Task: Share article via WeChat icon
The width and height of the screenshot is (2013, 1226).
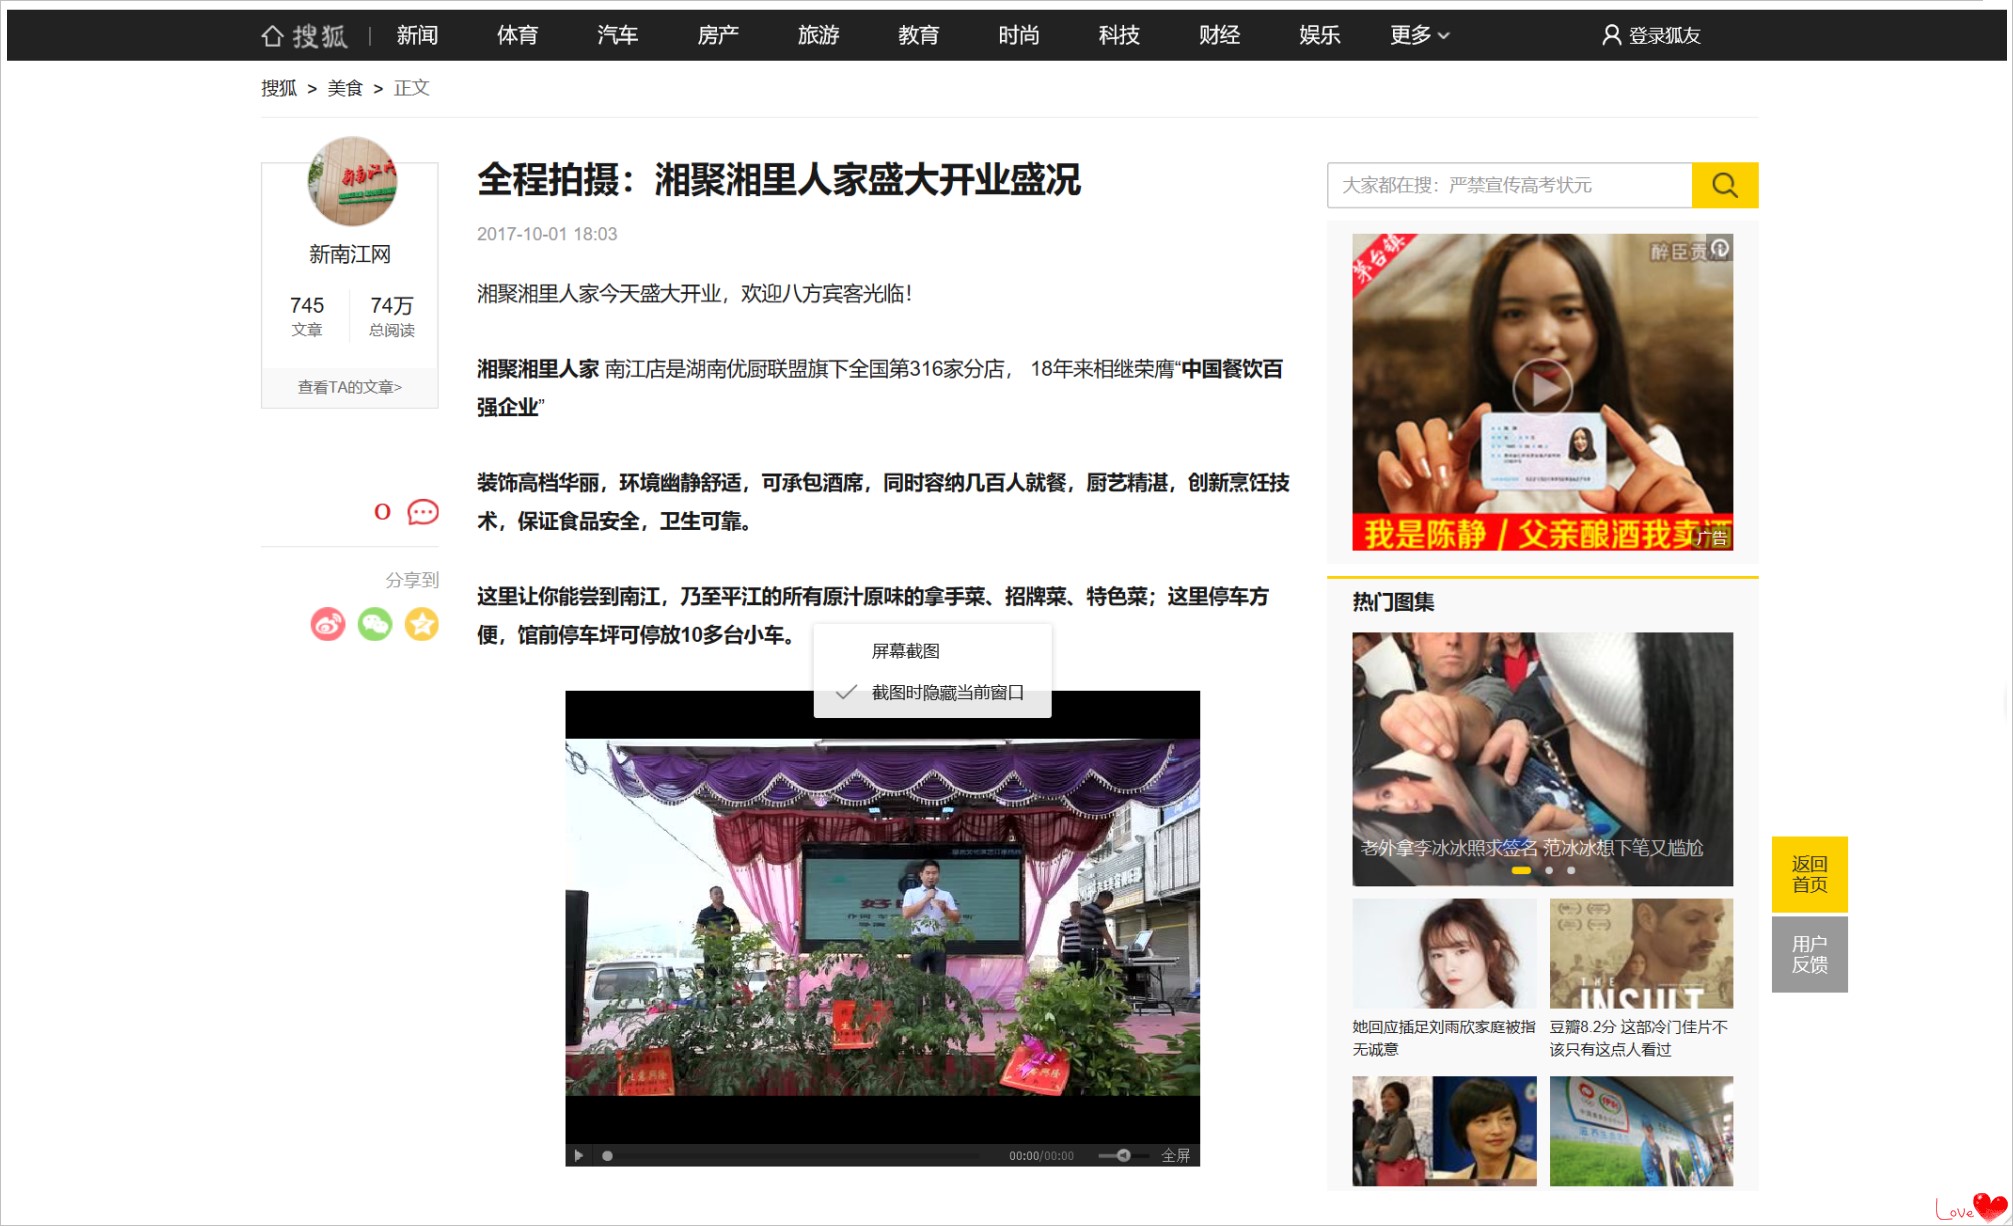Action: [375, 624]
